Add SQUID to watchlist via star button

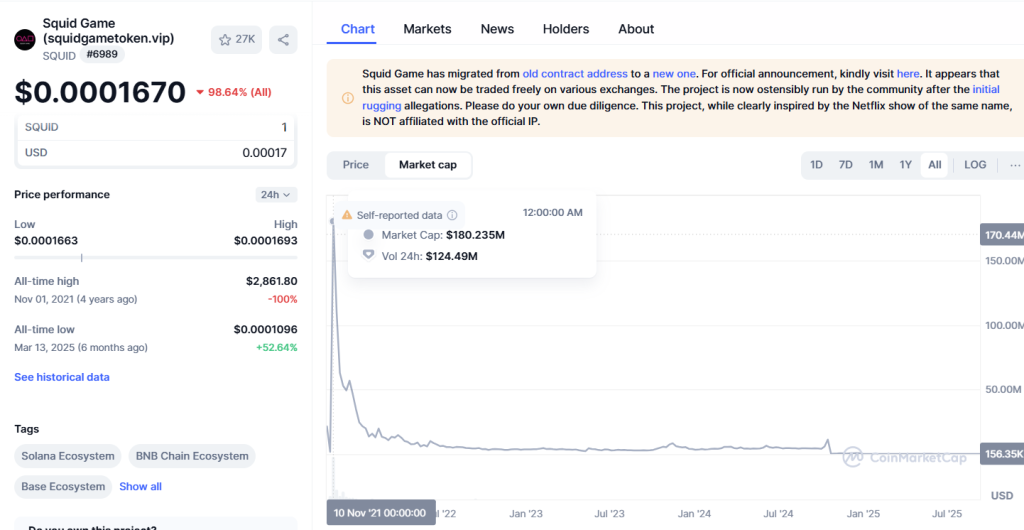coord(236,40)
